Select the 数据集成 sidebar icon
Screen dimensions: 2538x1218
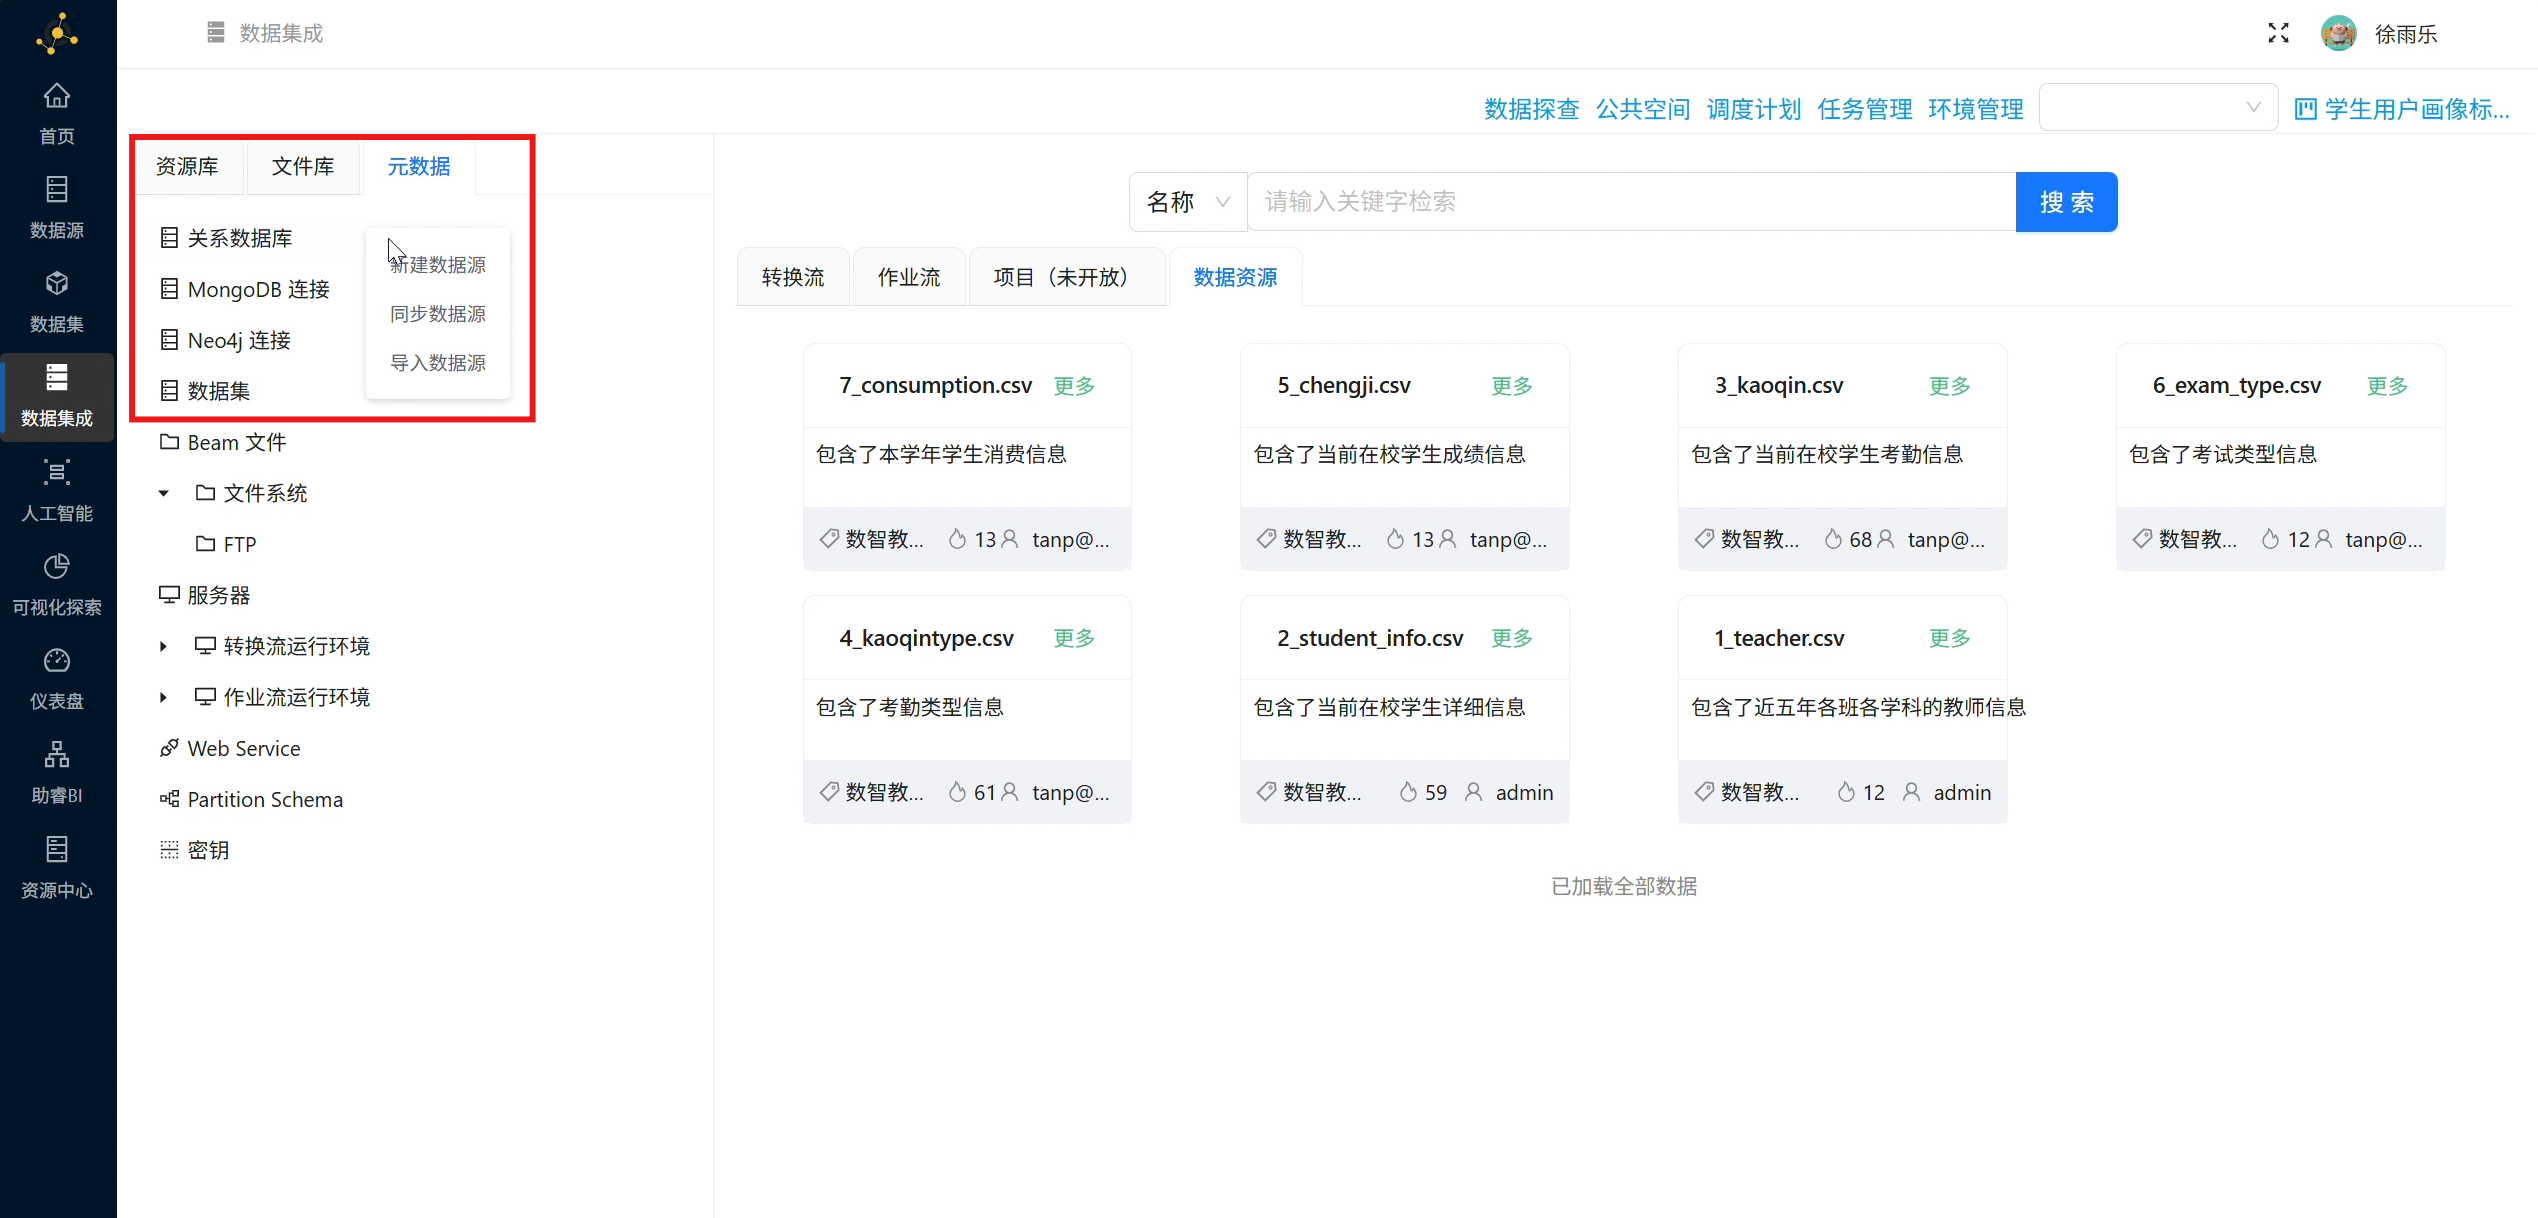tap(57, 377)
